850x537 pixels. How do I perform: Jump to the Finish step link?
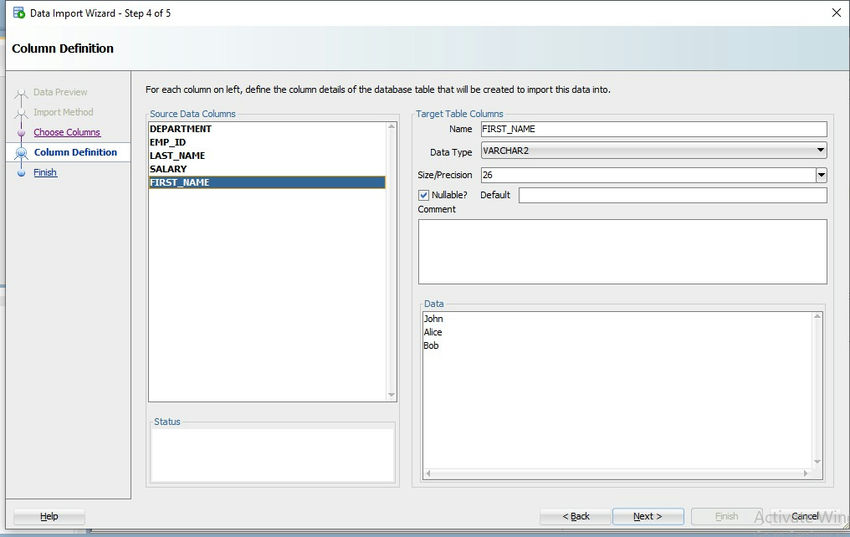coord(45,172)
